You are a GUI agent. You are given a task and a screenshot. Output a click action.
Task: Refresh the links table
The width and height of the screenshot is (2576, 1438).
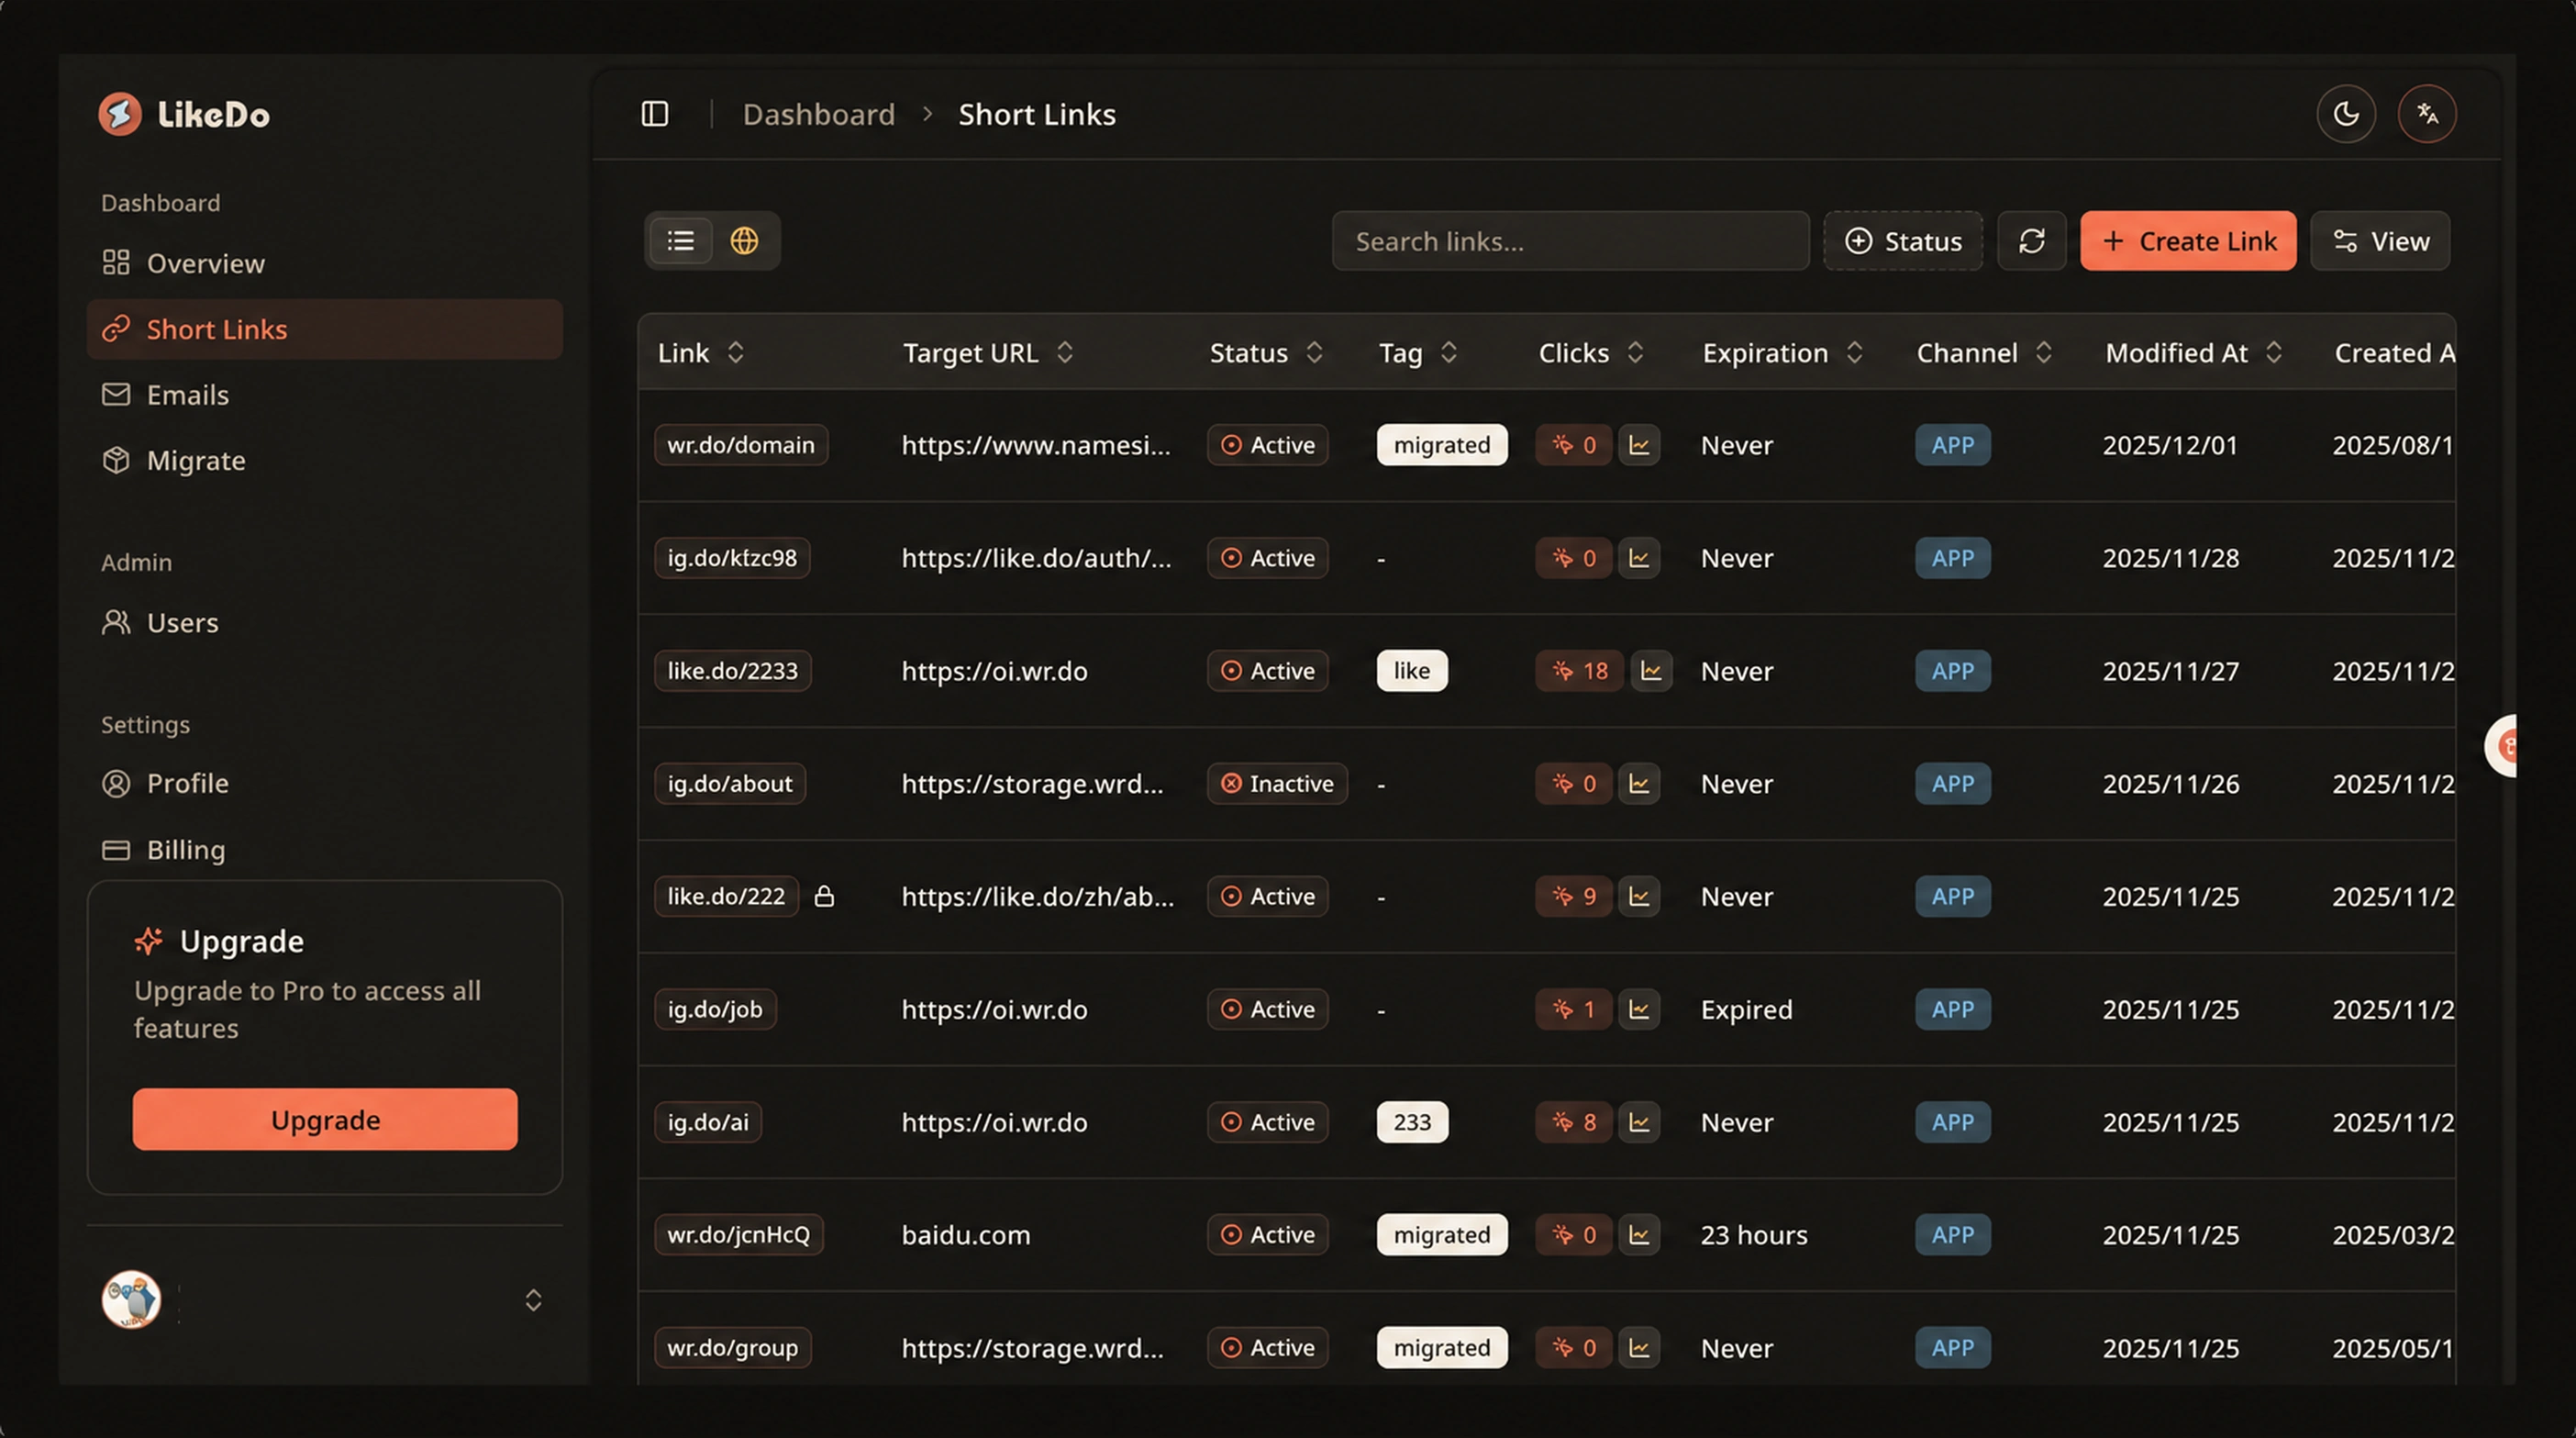click(2031, 241)
